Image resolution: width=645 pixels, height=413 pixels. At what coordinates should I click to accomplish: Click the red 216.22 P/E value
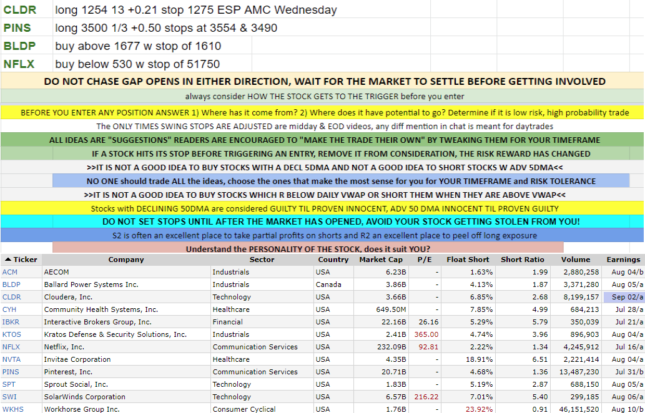coord(426,397)
